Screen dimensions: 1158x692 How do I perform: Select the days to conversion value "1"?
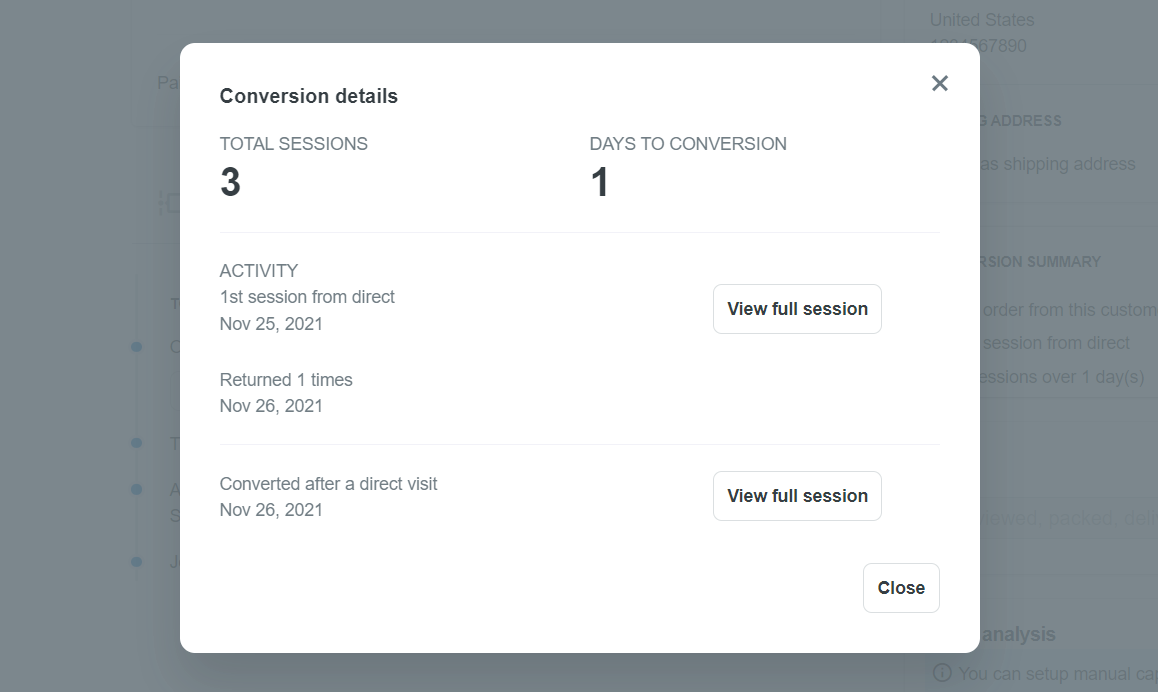tap(600, 183)
